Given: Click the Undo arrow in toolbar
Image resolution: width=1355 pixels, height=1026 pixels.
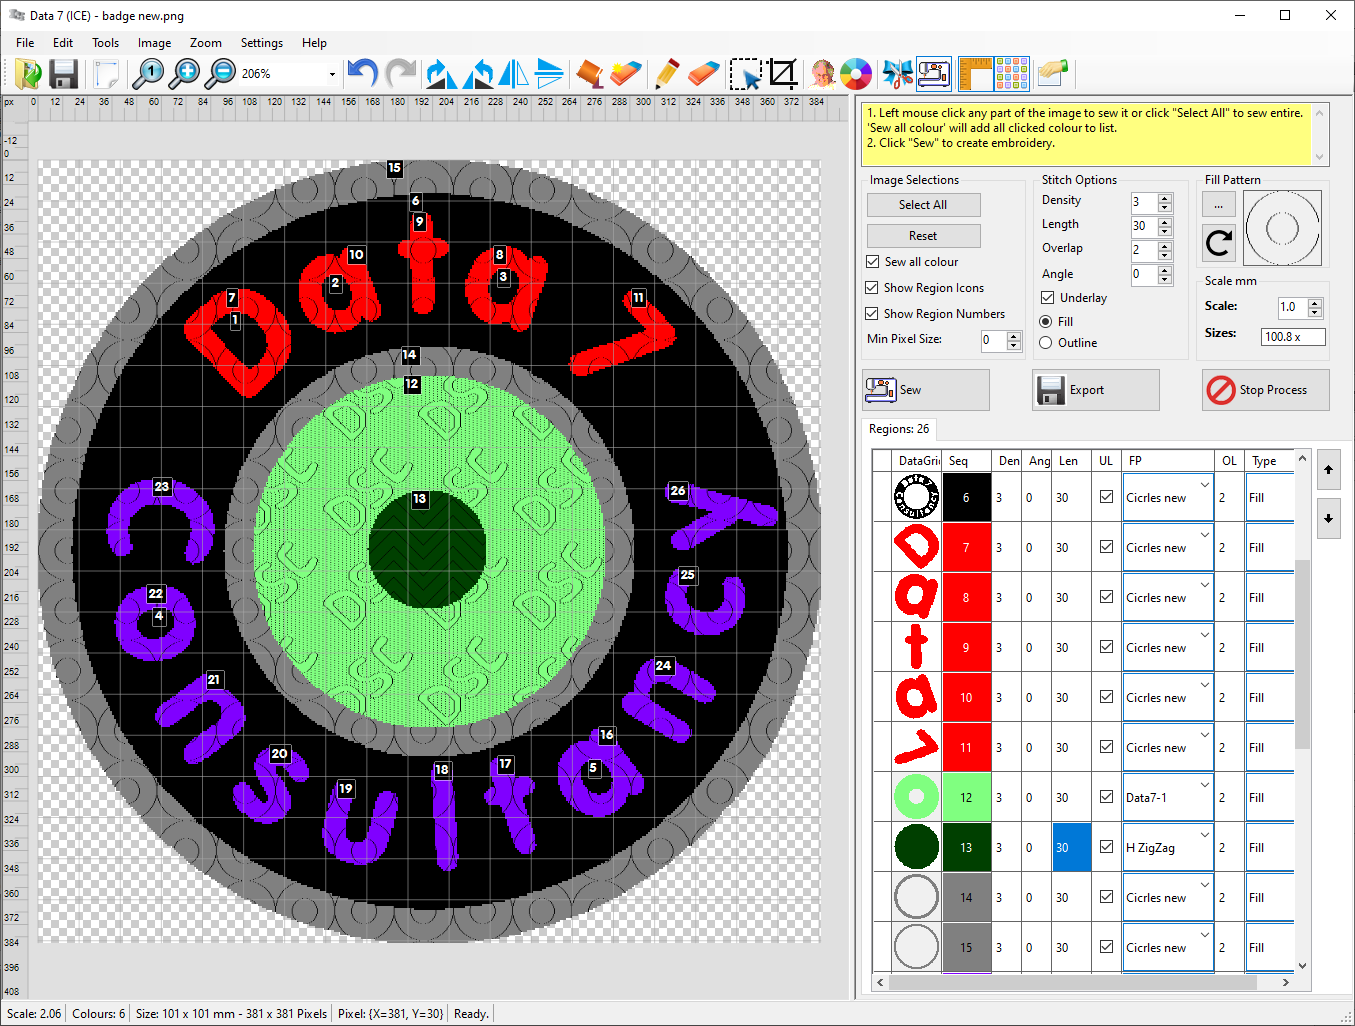Looking at the screenshot, I should (x=362, y=74).
